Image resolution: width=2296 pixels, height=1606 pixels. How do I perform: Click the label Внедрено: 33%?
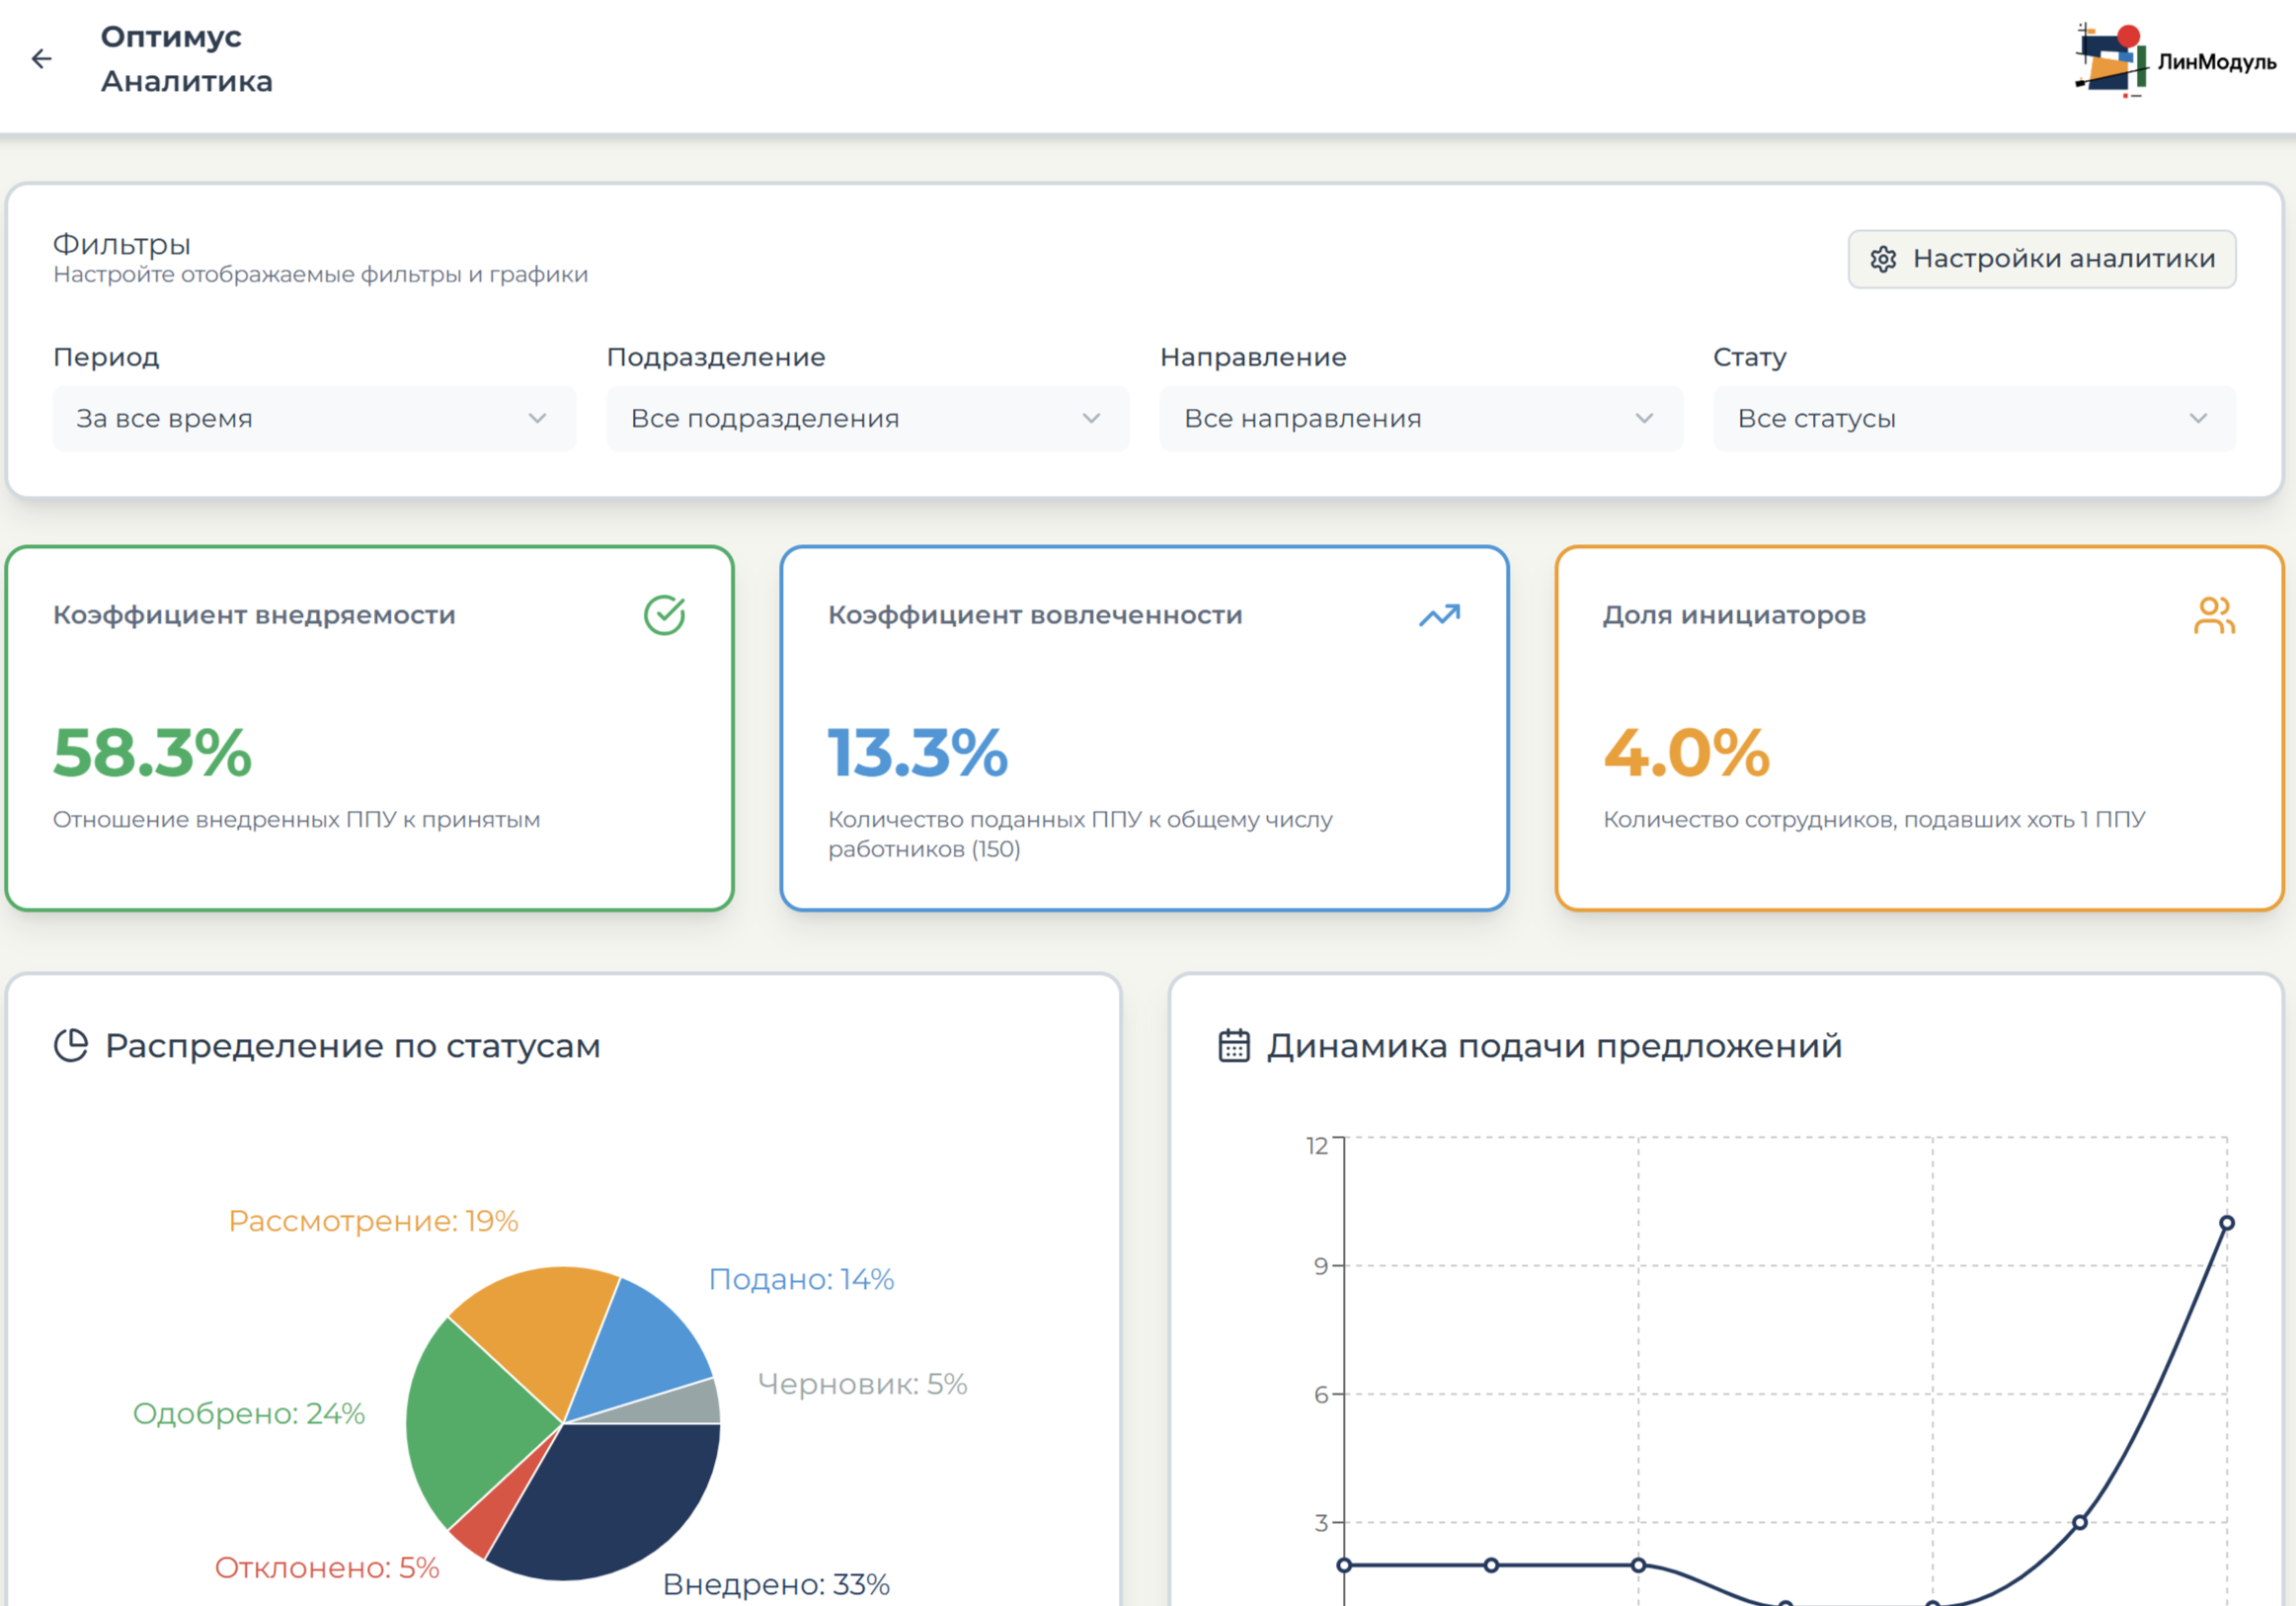[776, 1584]
